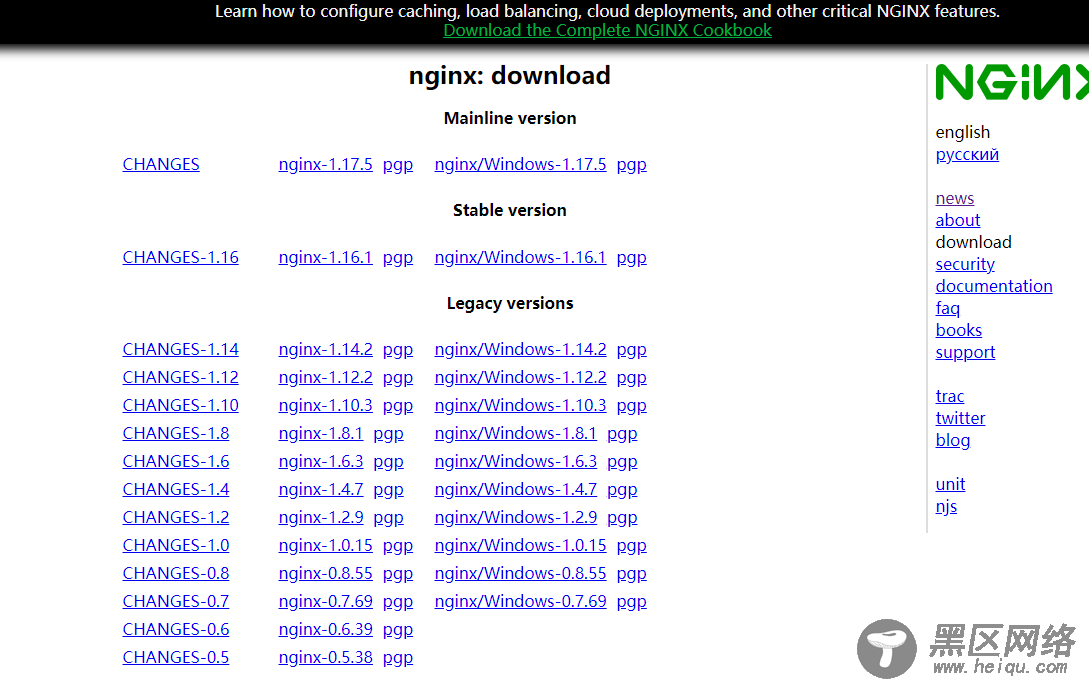Open the blog link
Image resolution: width=1089 pixels, height=684 pixels.
952,441
